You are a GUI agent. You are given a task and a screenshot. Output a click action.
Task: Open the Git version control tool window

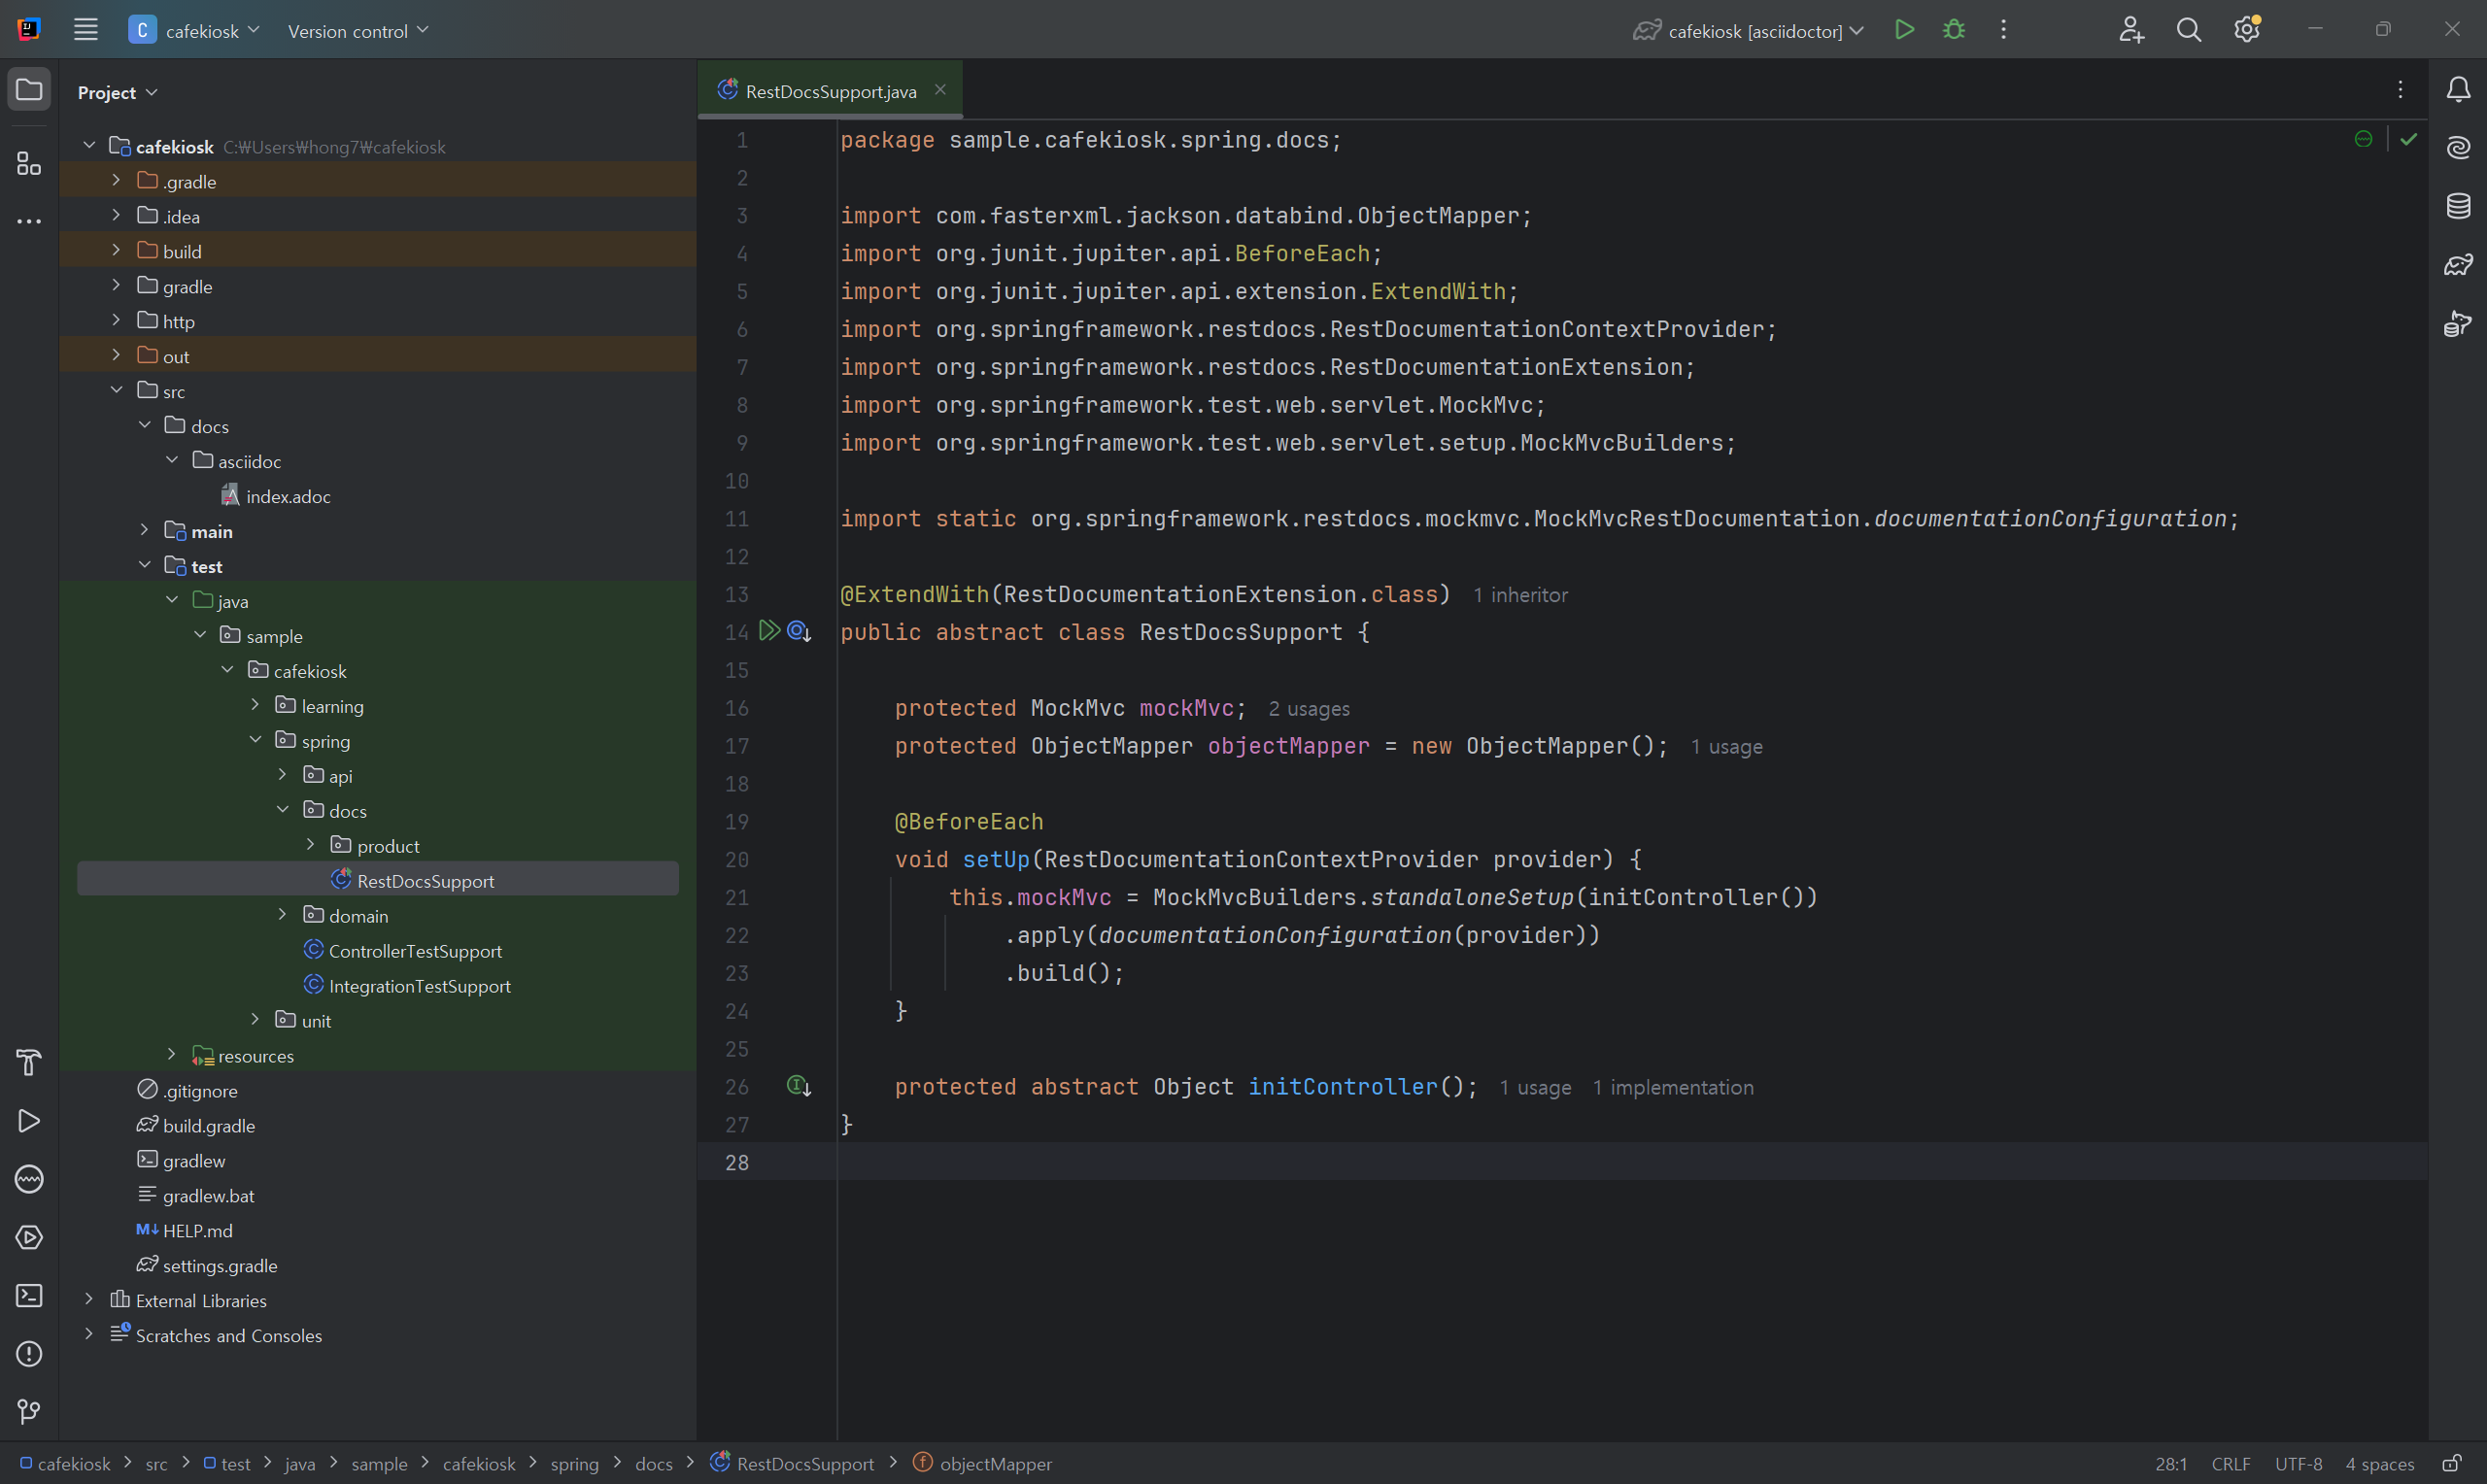[29, 1412]
